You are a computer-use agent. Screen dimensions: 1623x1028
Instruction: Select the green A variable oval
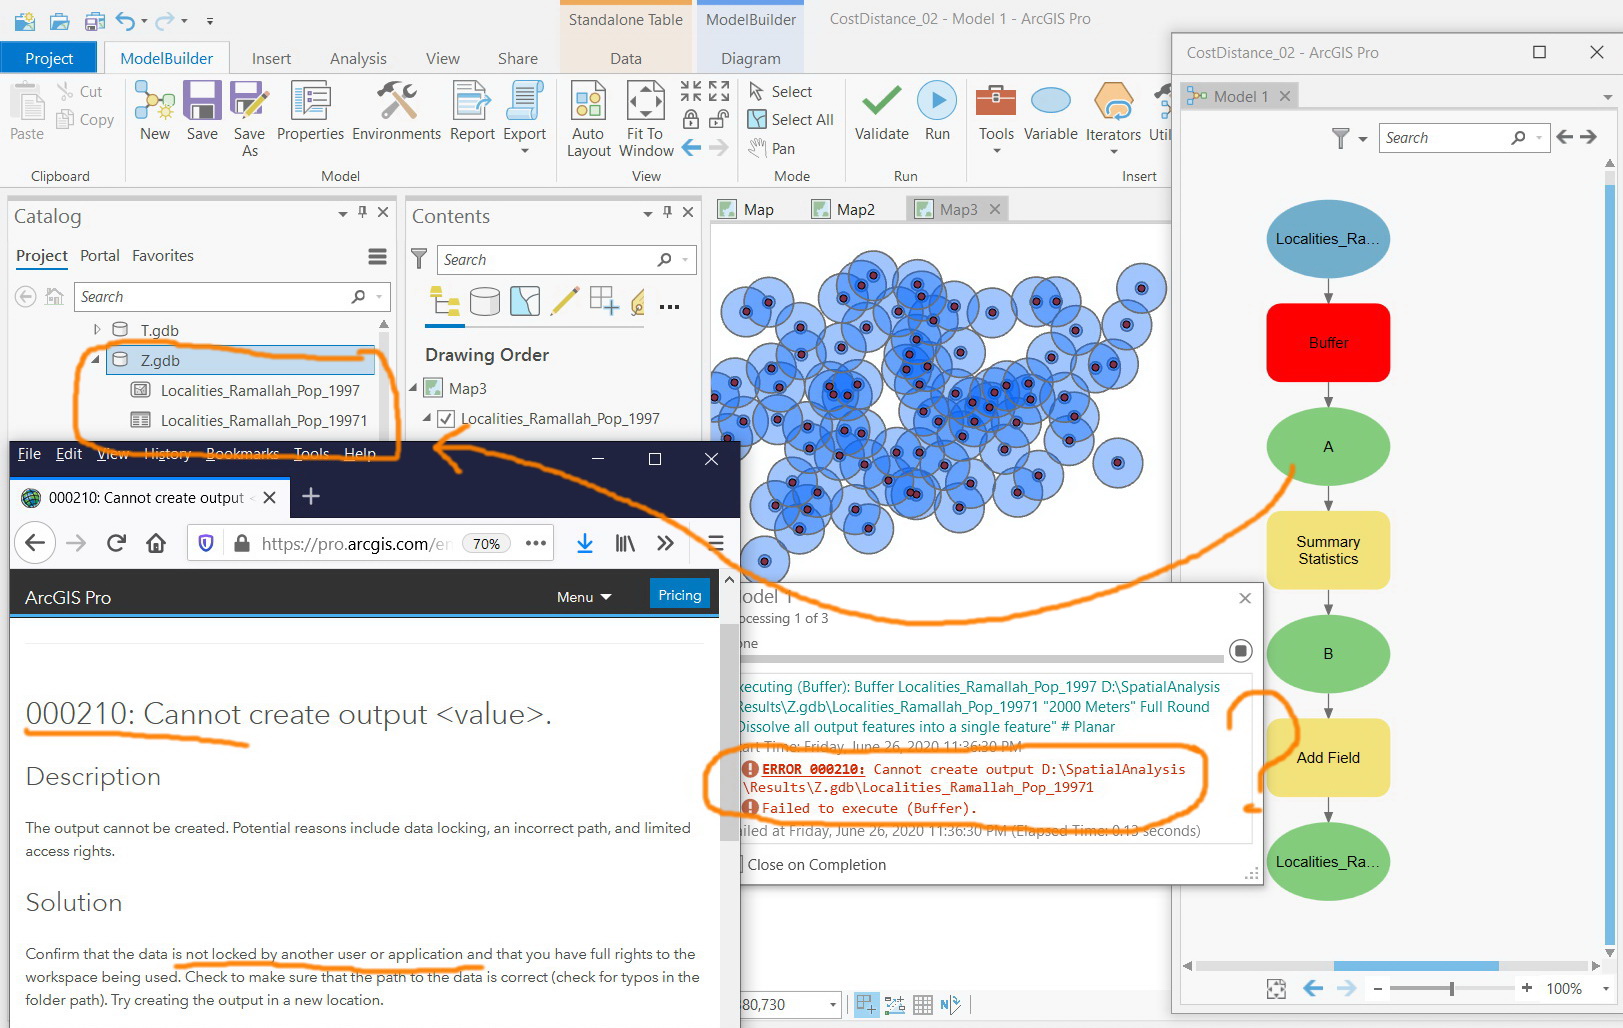click(x=1328, y=447)
